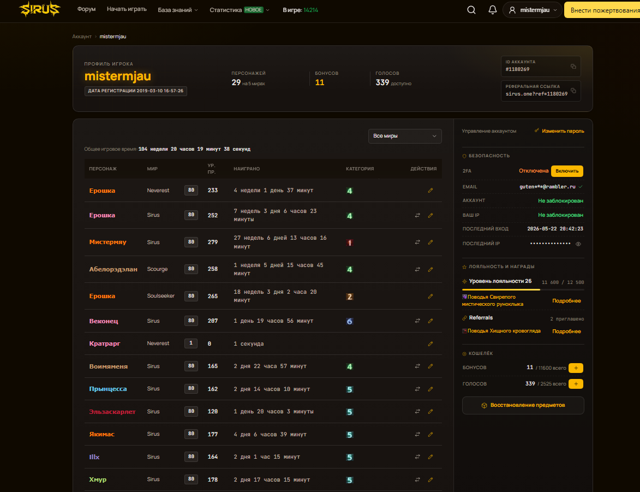
Task: Click the Категория column header
Action: coord(360,169)
